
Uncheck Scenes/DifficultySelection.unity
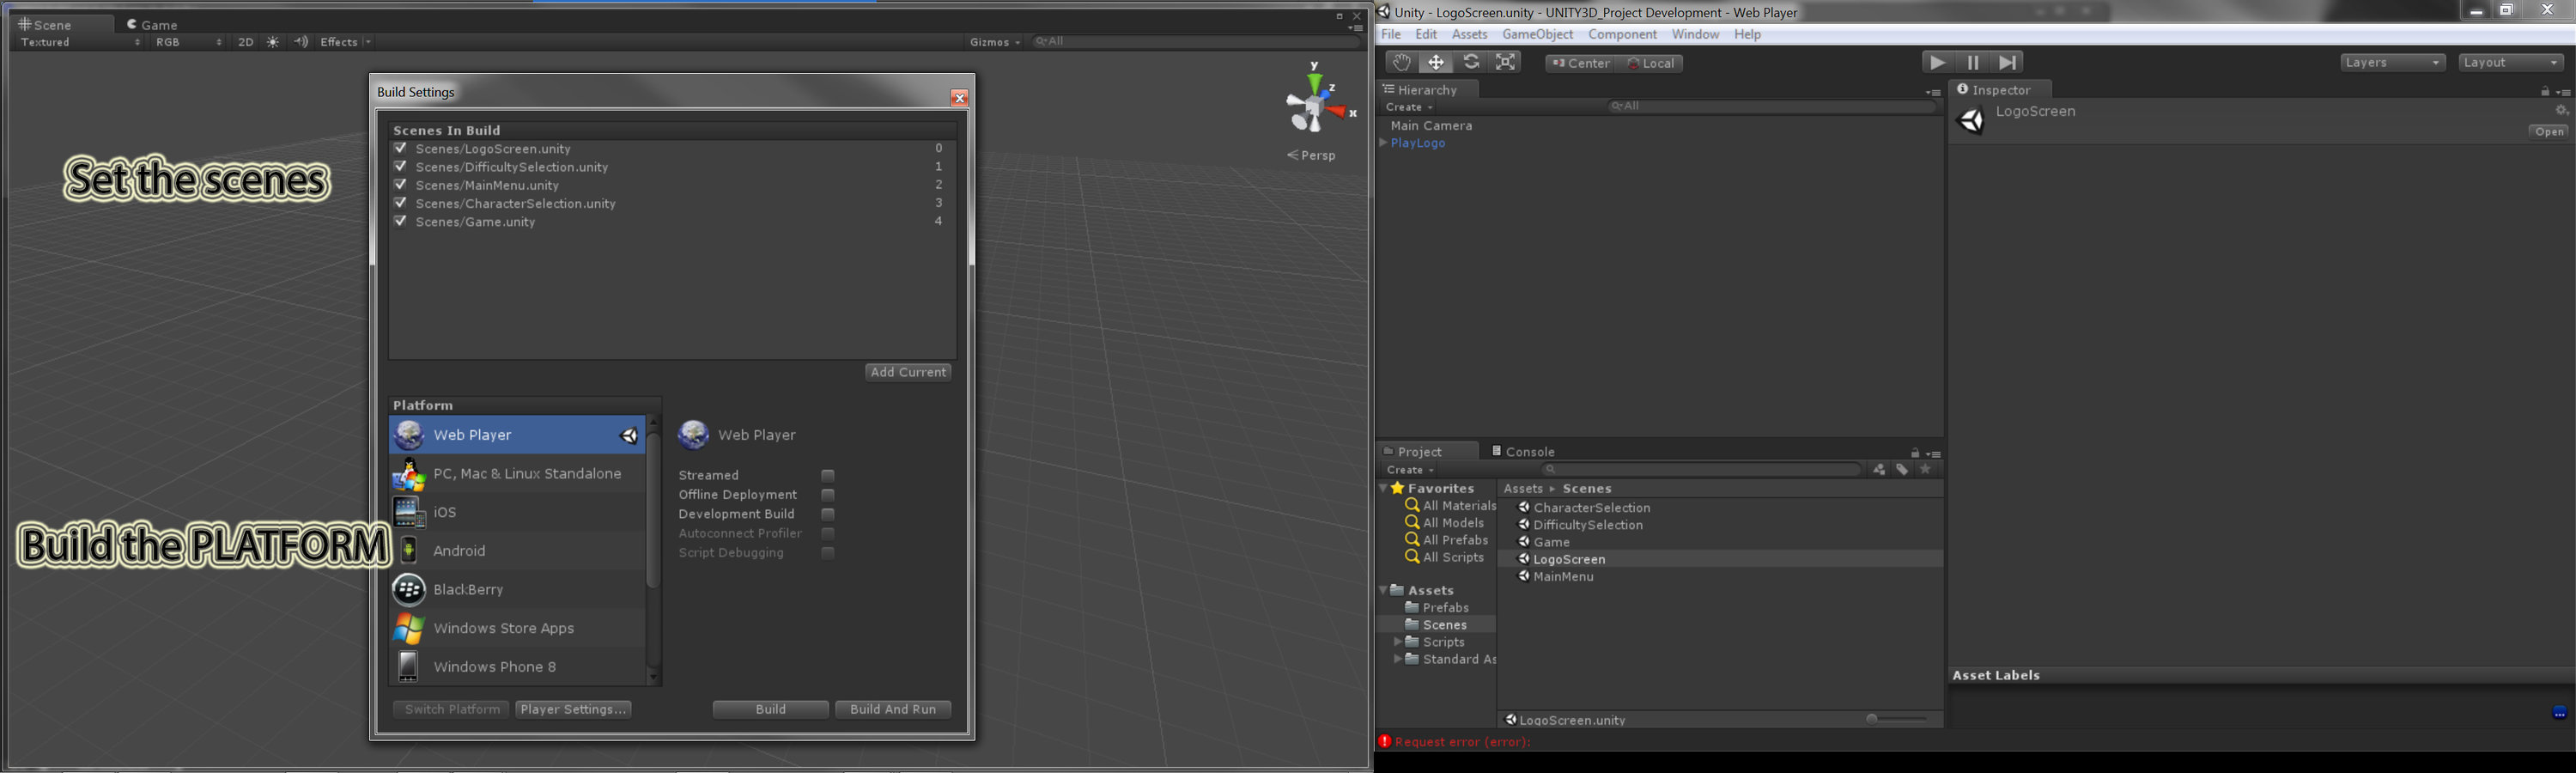pyautogui.click(x=401, y=166)
